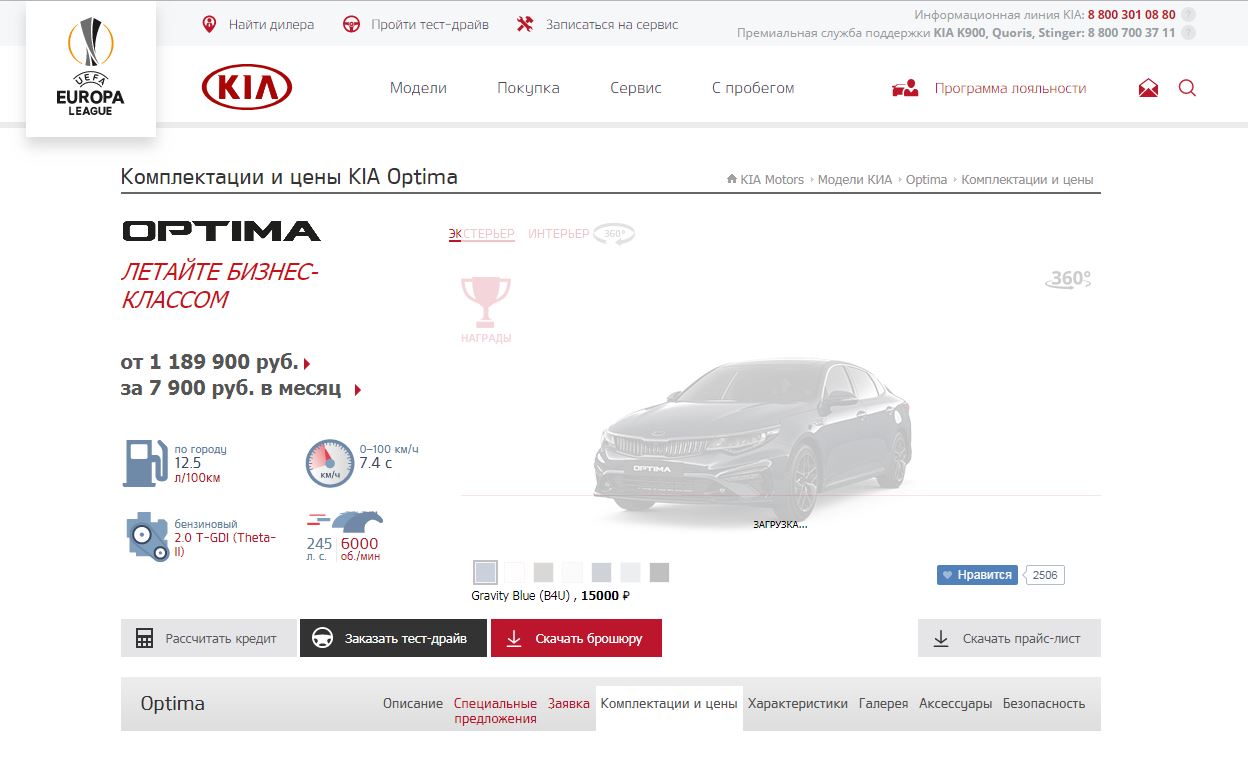Click the engine type icon

[x=147, y=537]
